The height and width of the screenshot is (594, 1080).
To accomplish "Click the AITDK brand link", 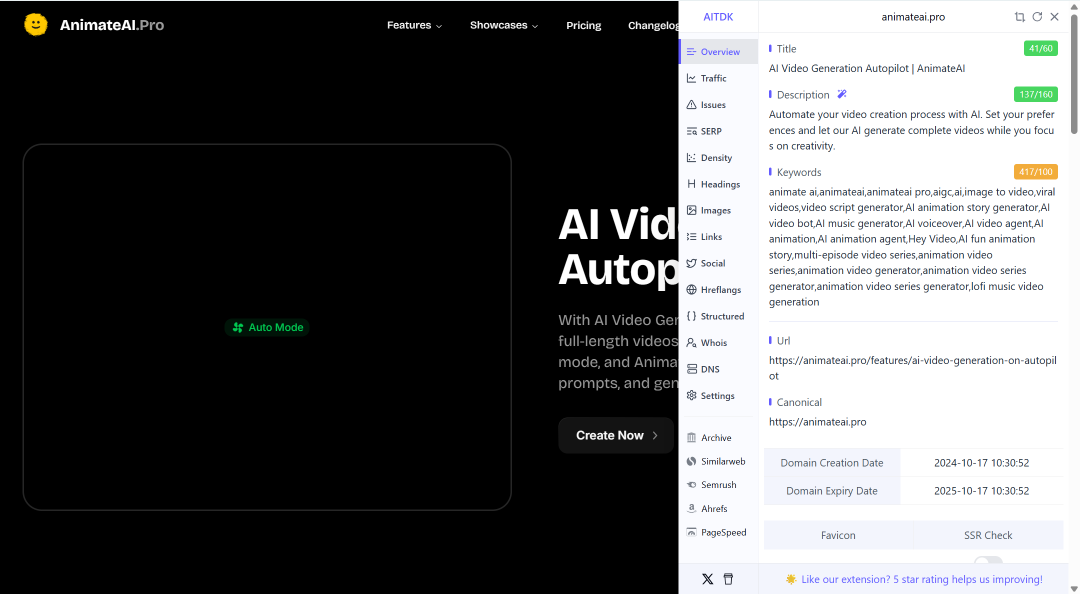I will coord(718,17).
